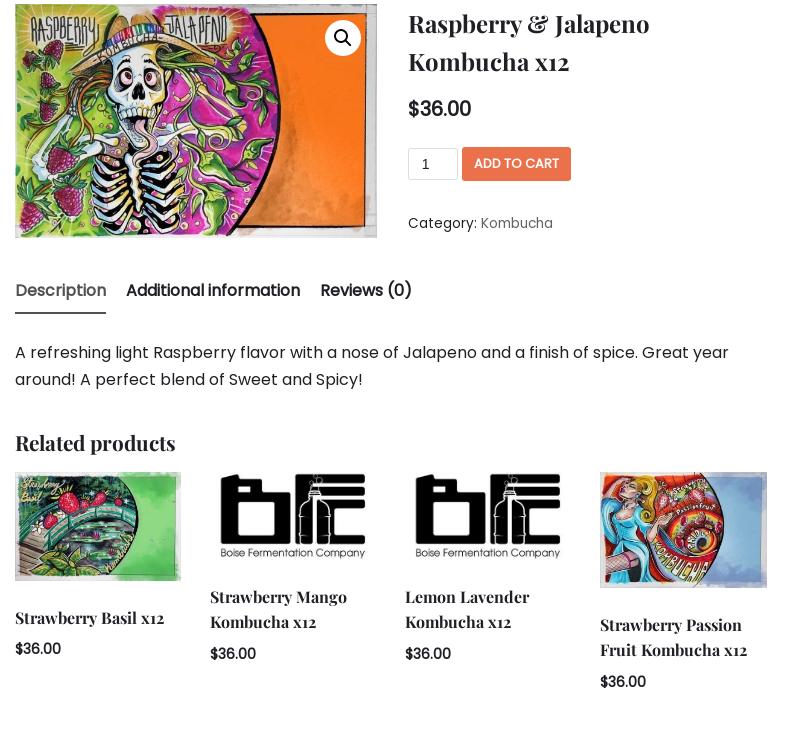Screen dimensions: 785x739
Task: Open the Lemon Lavender Kombucha x12 link
Action: (467, 609)
